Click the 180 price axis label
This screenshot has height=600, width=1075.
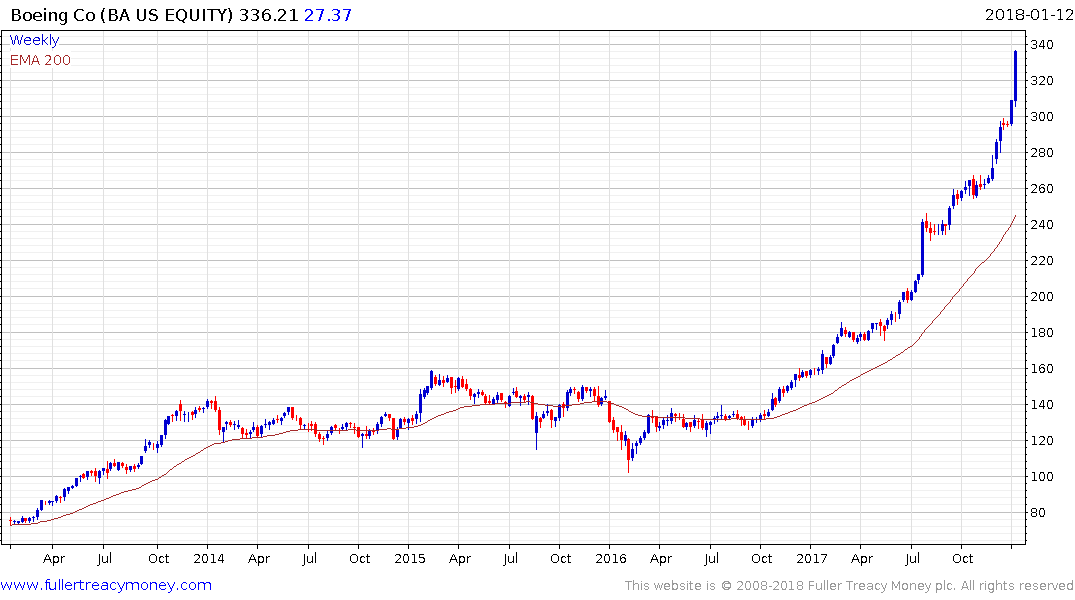click(x=1042, y=333)
